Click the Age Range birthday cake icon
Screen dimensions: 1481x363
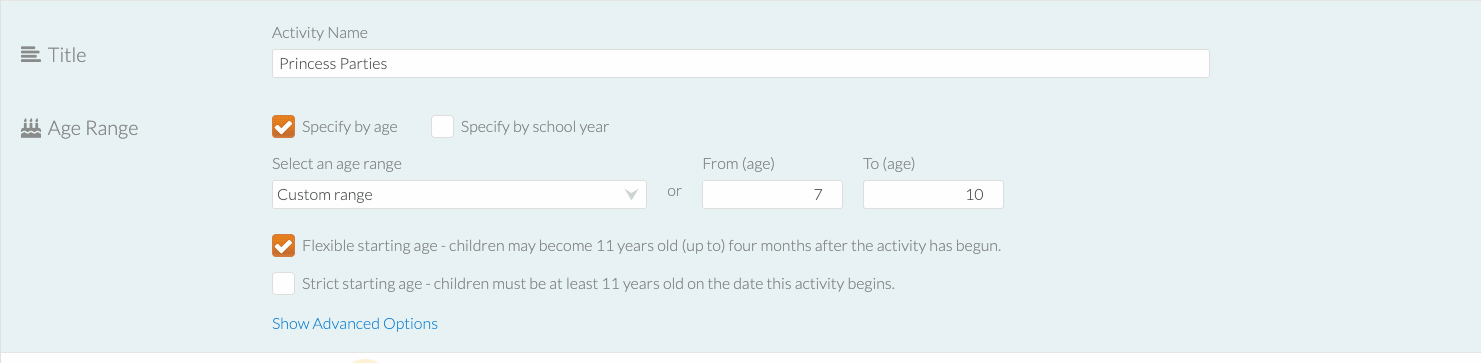(x=30, y=127)
